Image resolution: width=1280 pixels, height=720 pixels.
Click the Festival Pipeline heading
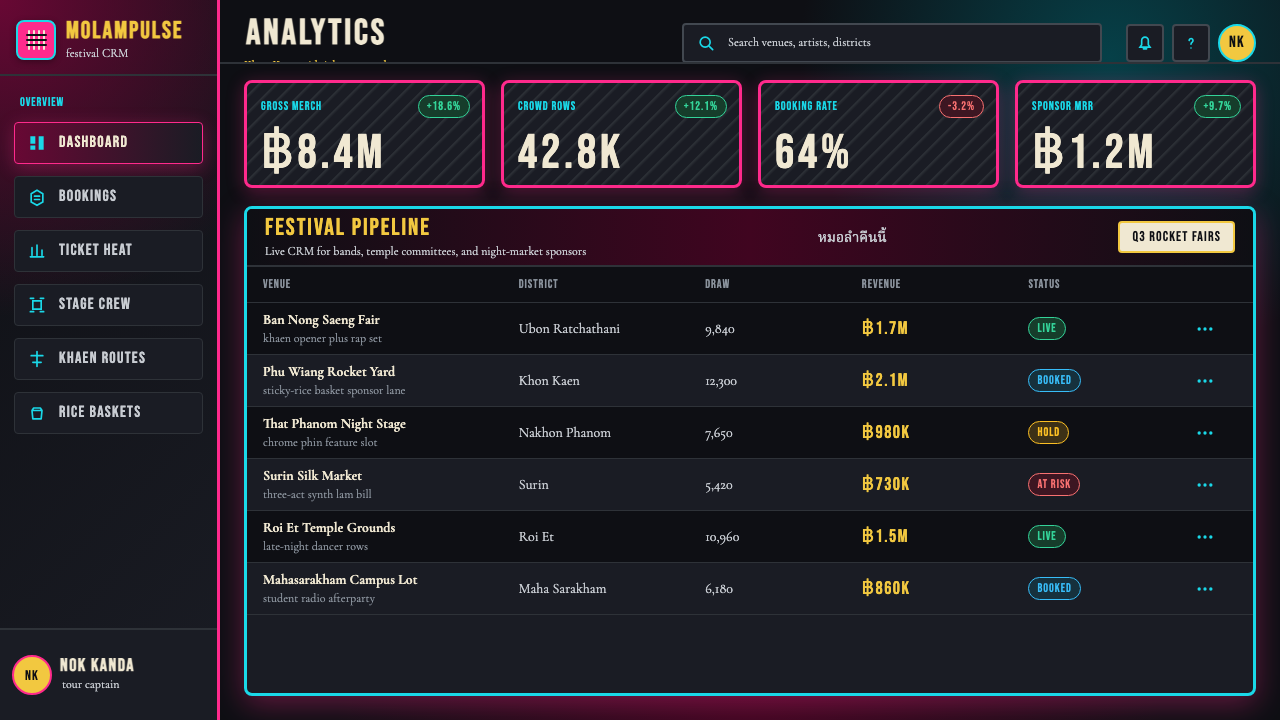pos(347,227)
